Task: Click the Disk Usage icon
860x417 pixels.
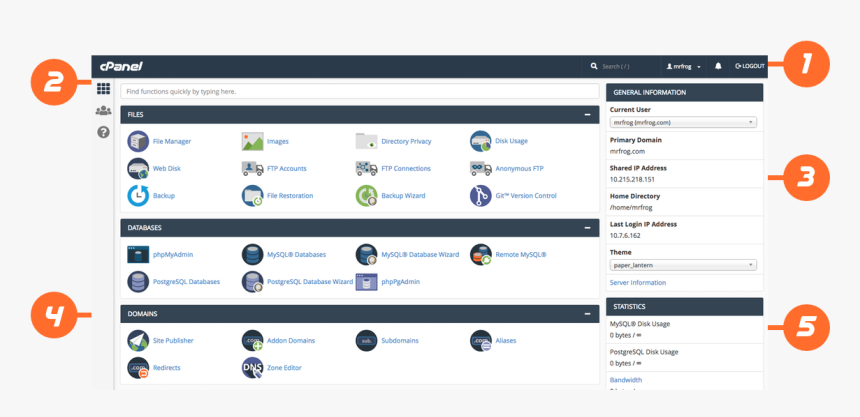Action: (x=480, y=142)
